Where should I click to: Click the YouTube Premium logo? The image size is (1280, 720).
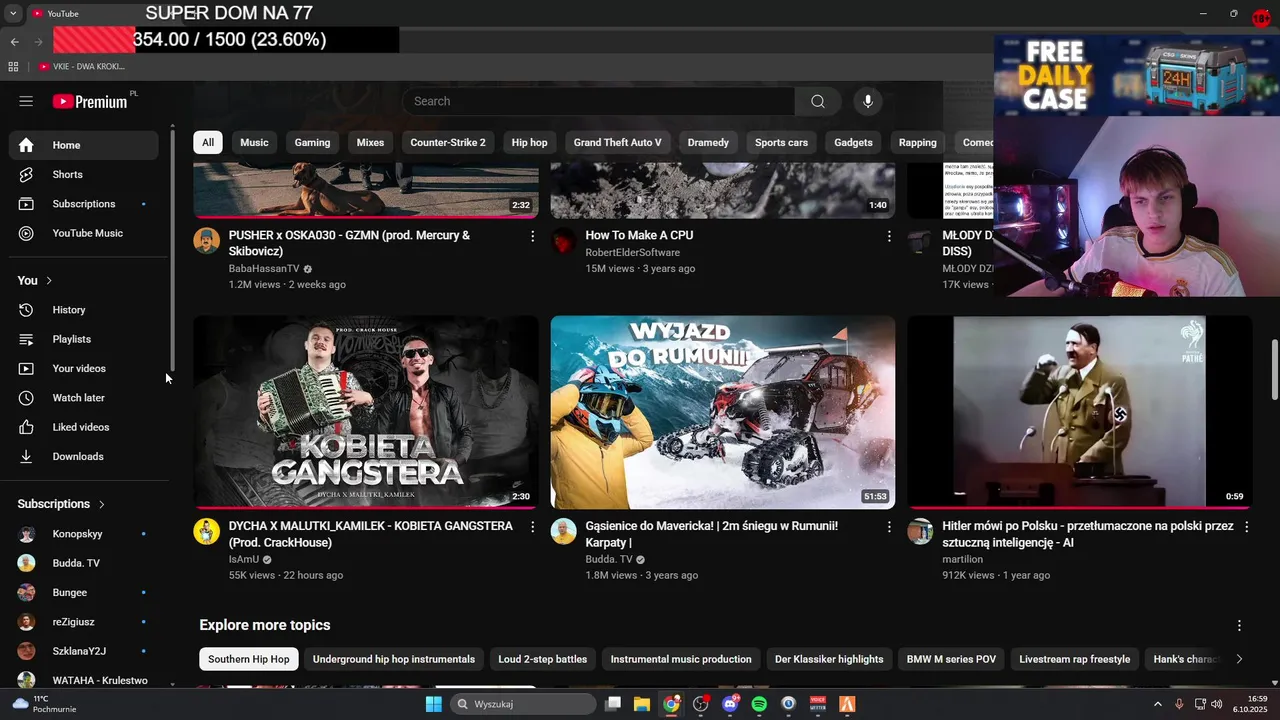pos(90,101)
